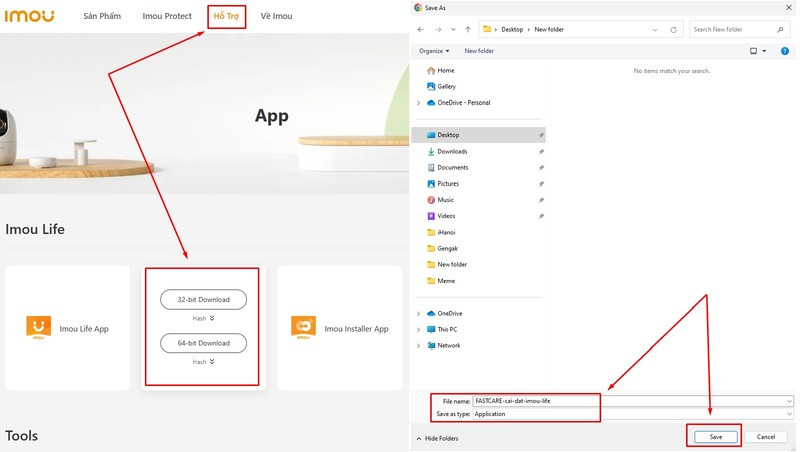Image resolution: width=800 pixels, height=452 pixels.
Task: Click Hide Folders at dialog bottom
Action: (437, 438)
